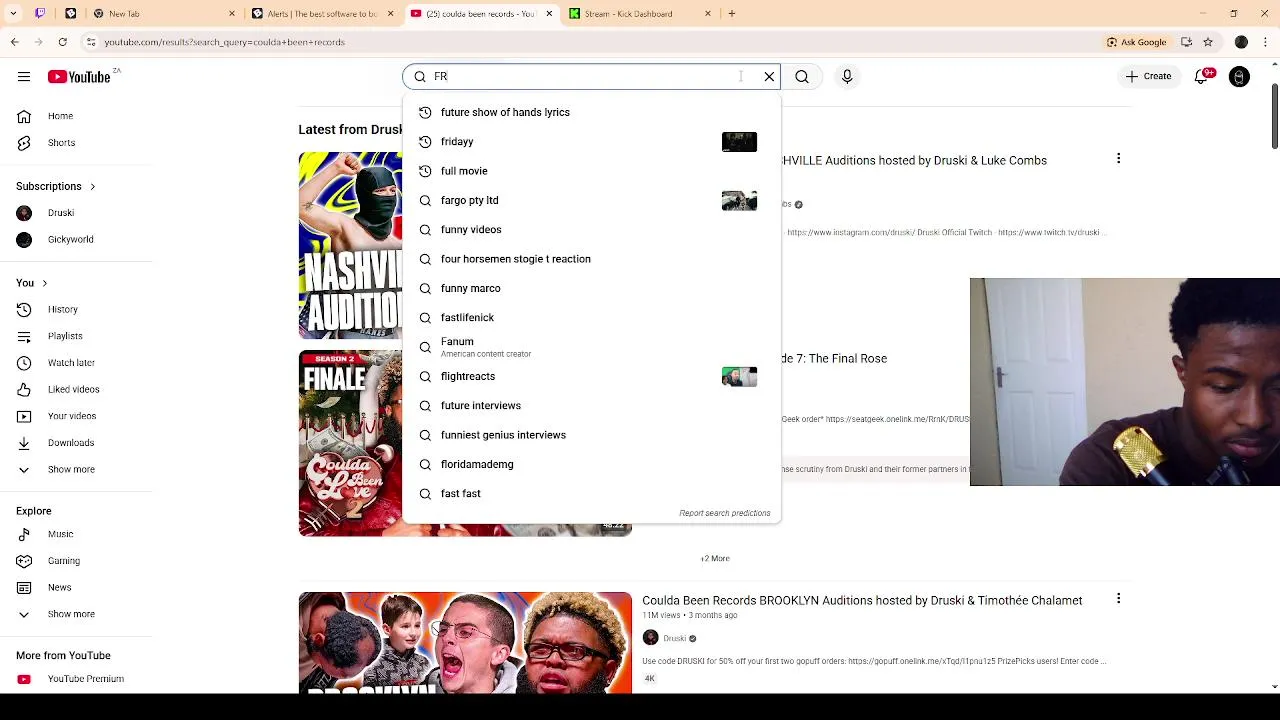Screen dimensions: 1280x720
Task: Open the notifications bell
Action: pyautogui.click(x=1201, y=77)
